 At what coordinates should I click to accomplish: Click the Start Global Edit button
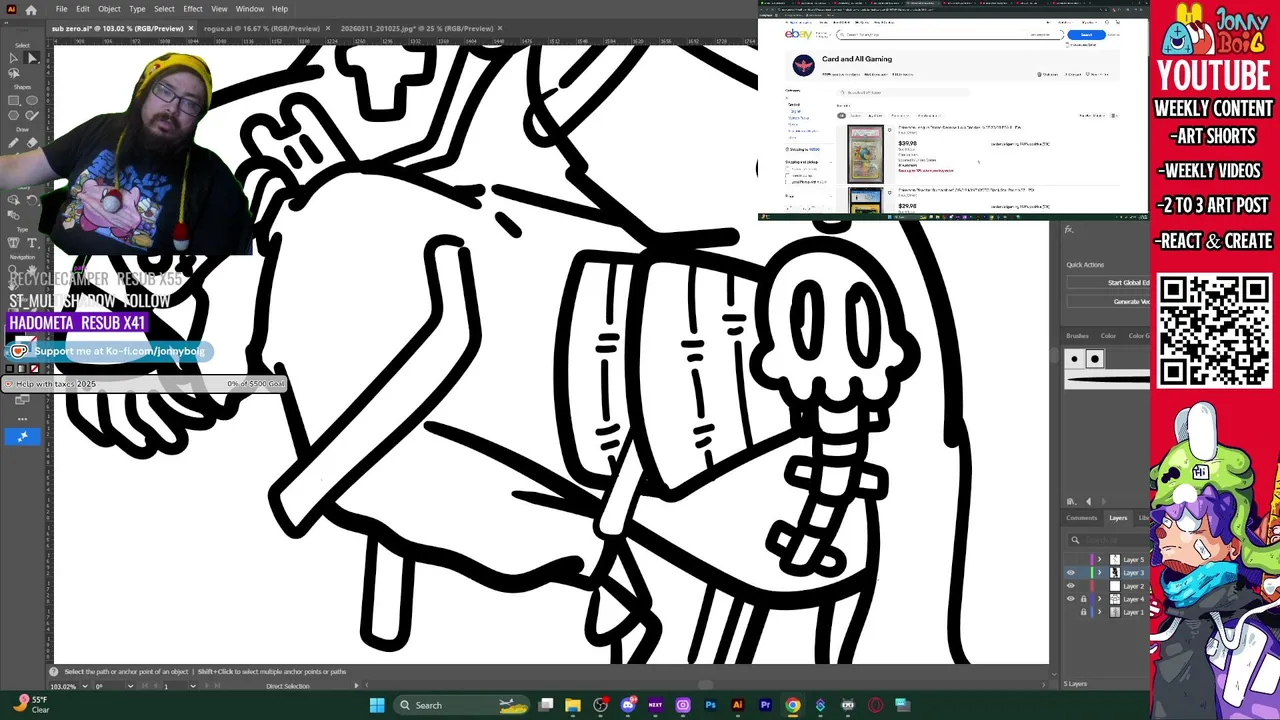click(x=1108, y=283)
